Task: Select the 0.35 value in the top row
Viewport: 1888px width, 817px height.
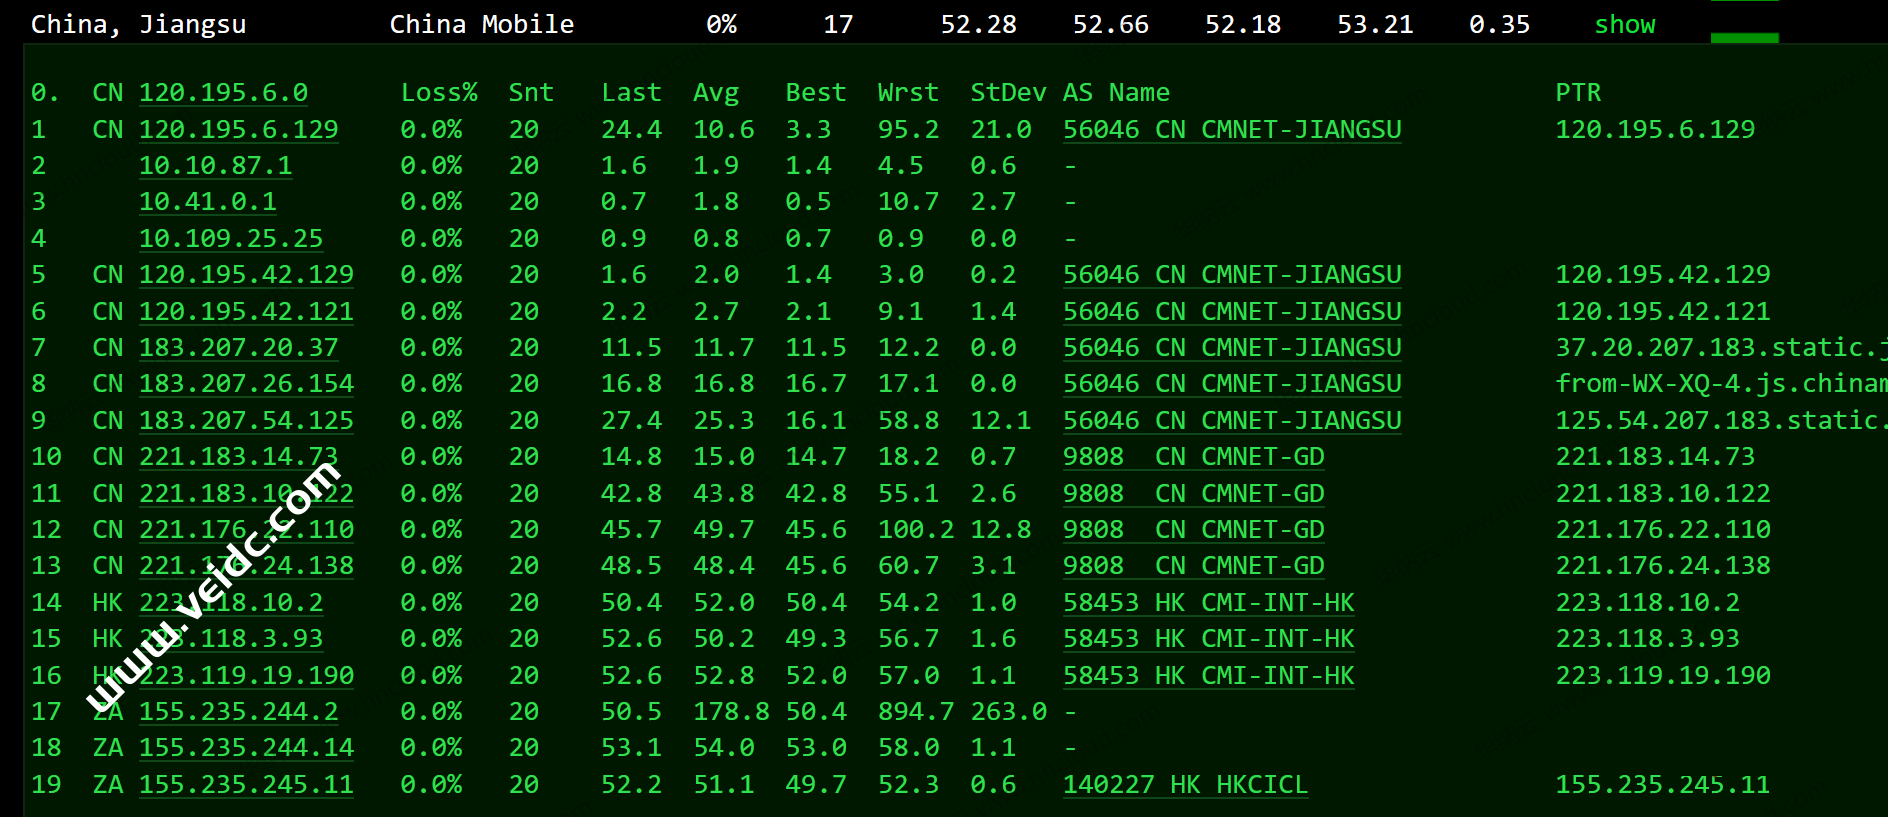Action: pos(1499,25)
